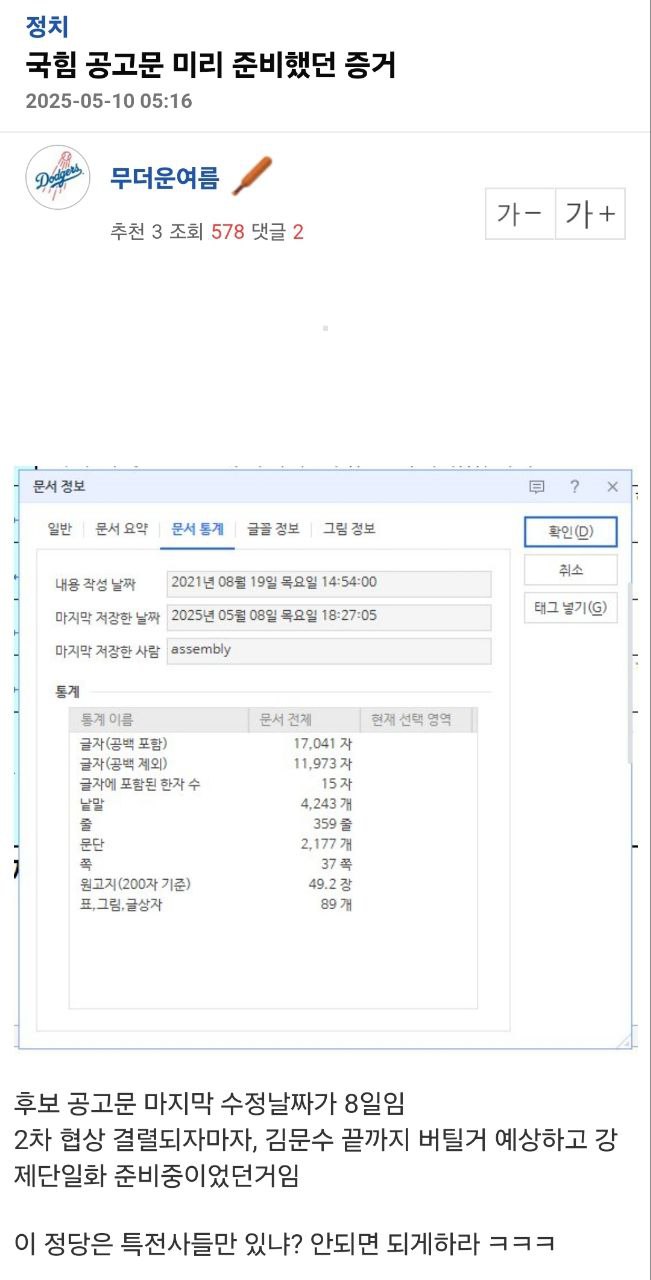Select the 문서 통계 tab
Screen dimensions: 651x1280
pos(197,529)
